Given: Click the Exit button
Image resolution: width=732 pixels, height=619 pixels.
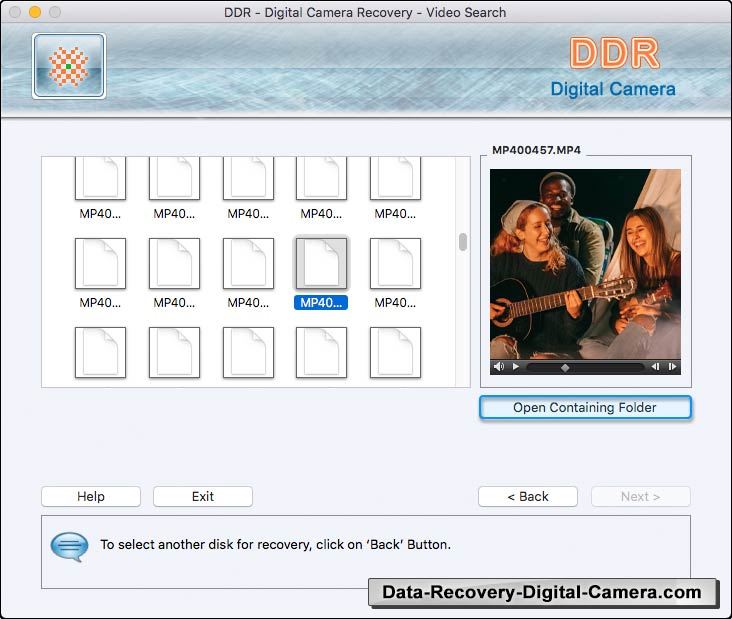Looking at the screenshot, I should [x=203, y=496].
